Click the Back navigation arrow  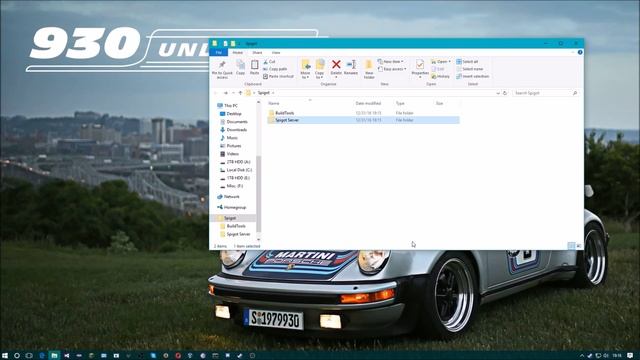pyautogui.click(x=216, y=93)
